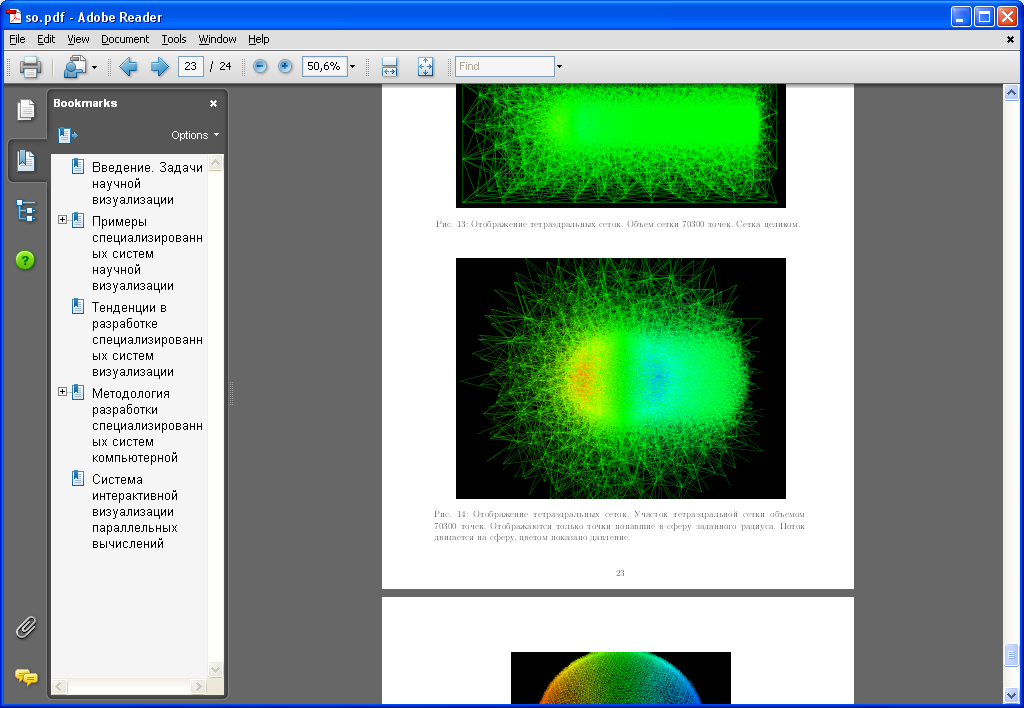Click the page number field

(191, 67)
